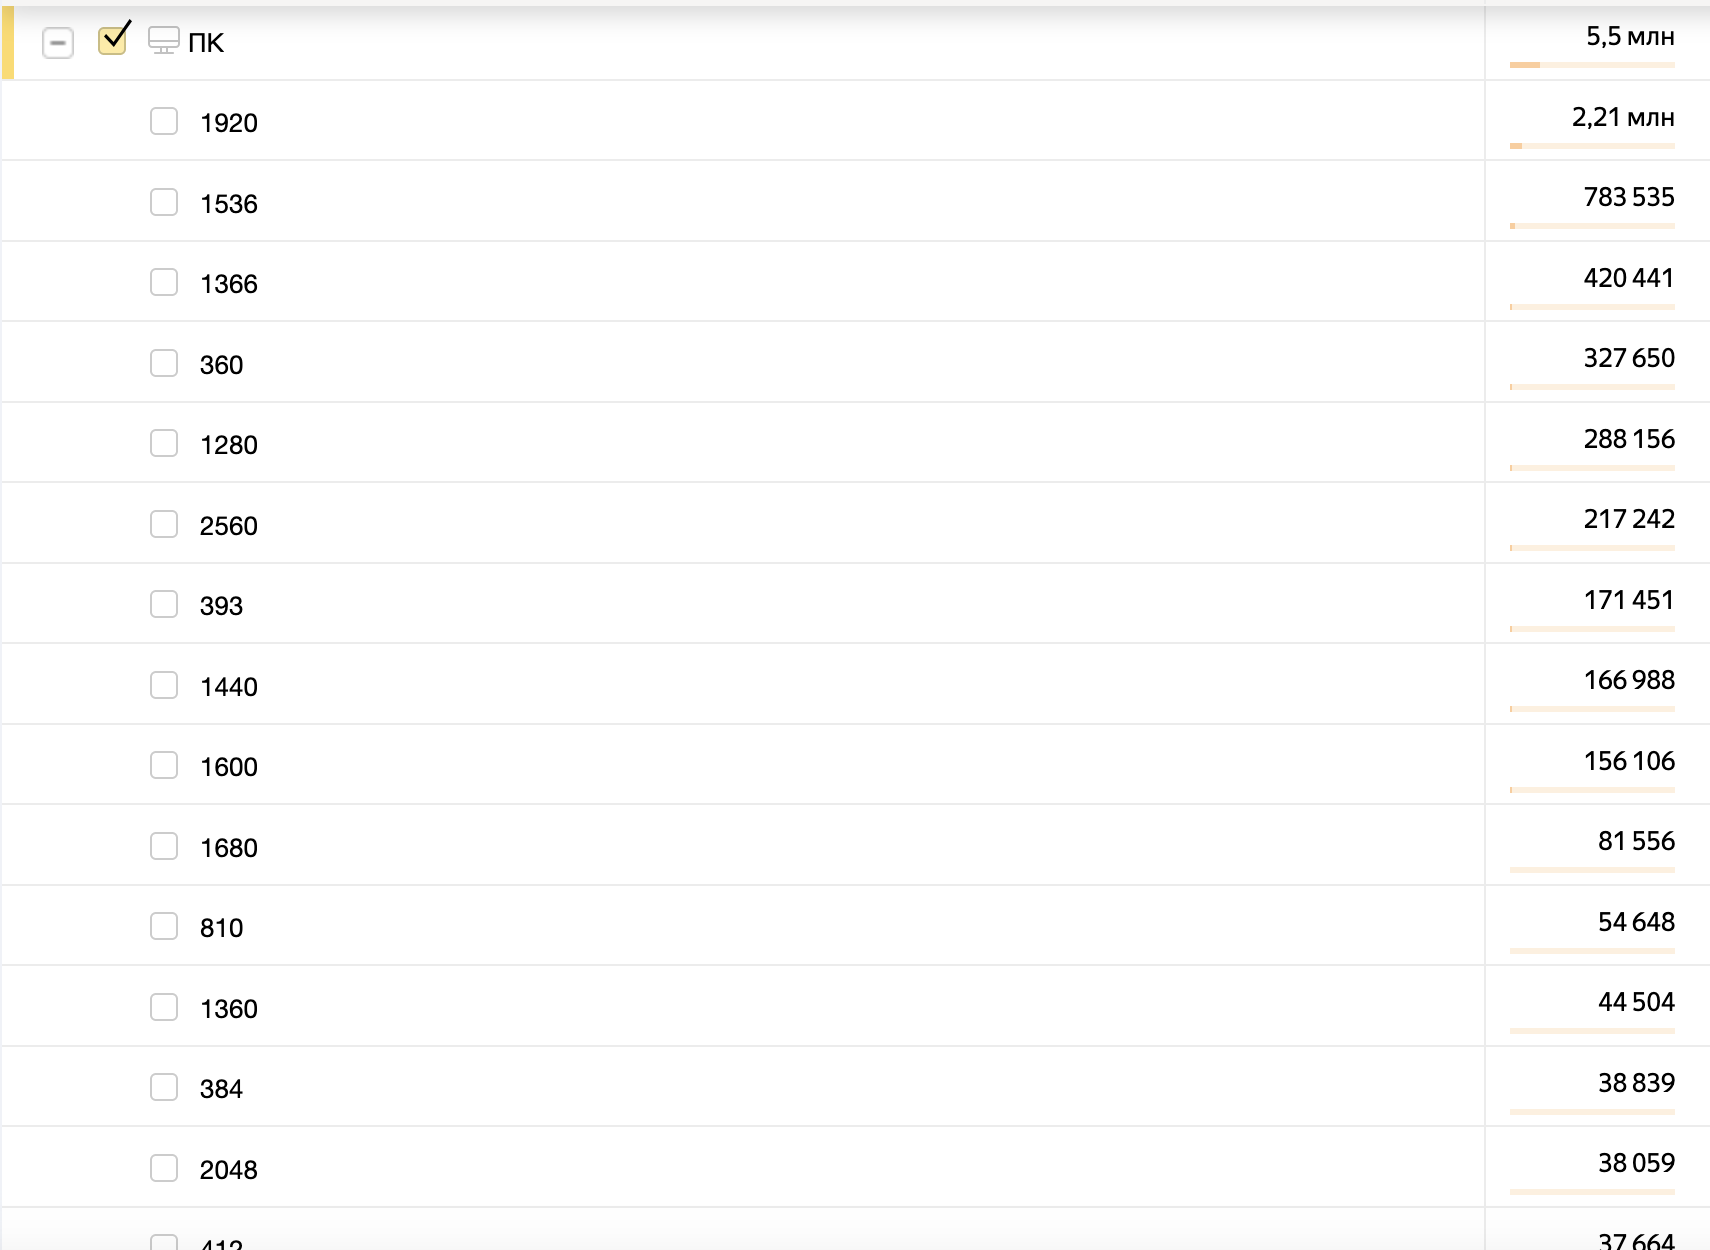The height and width of the screenshot is (1250, 1710).
Task: Check the 1440 resolution box
Action: coord(164,685)
